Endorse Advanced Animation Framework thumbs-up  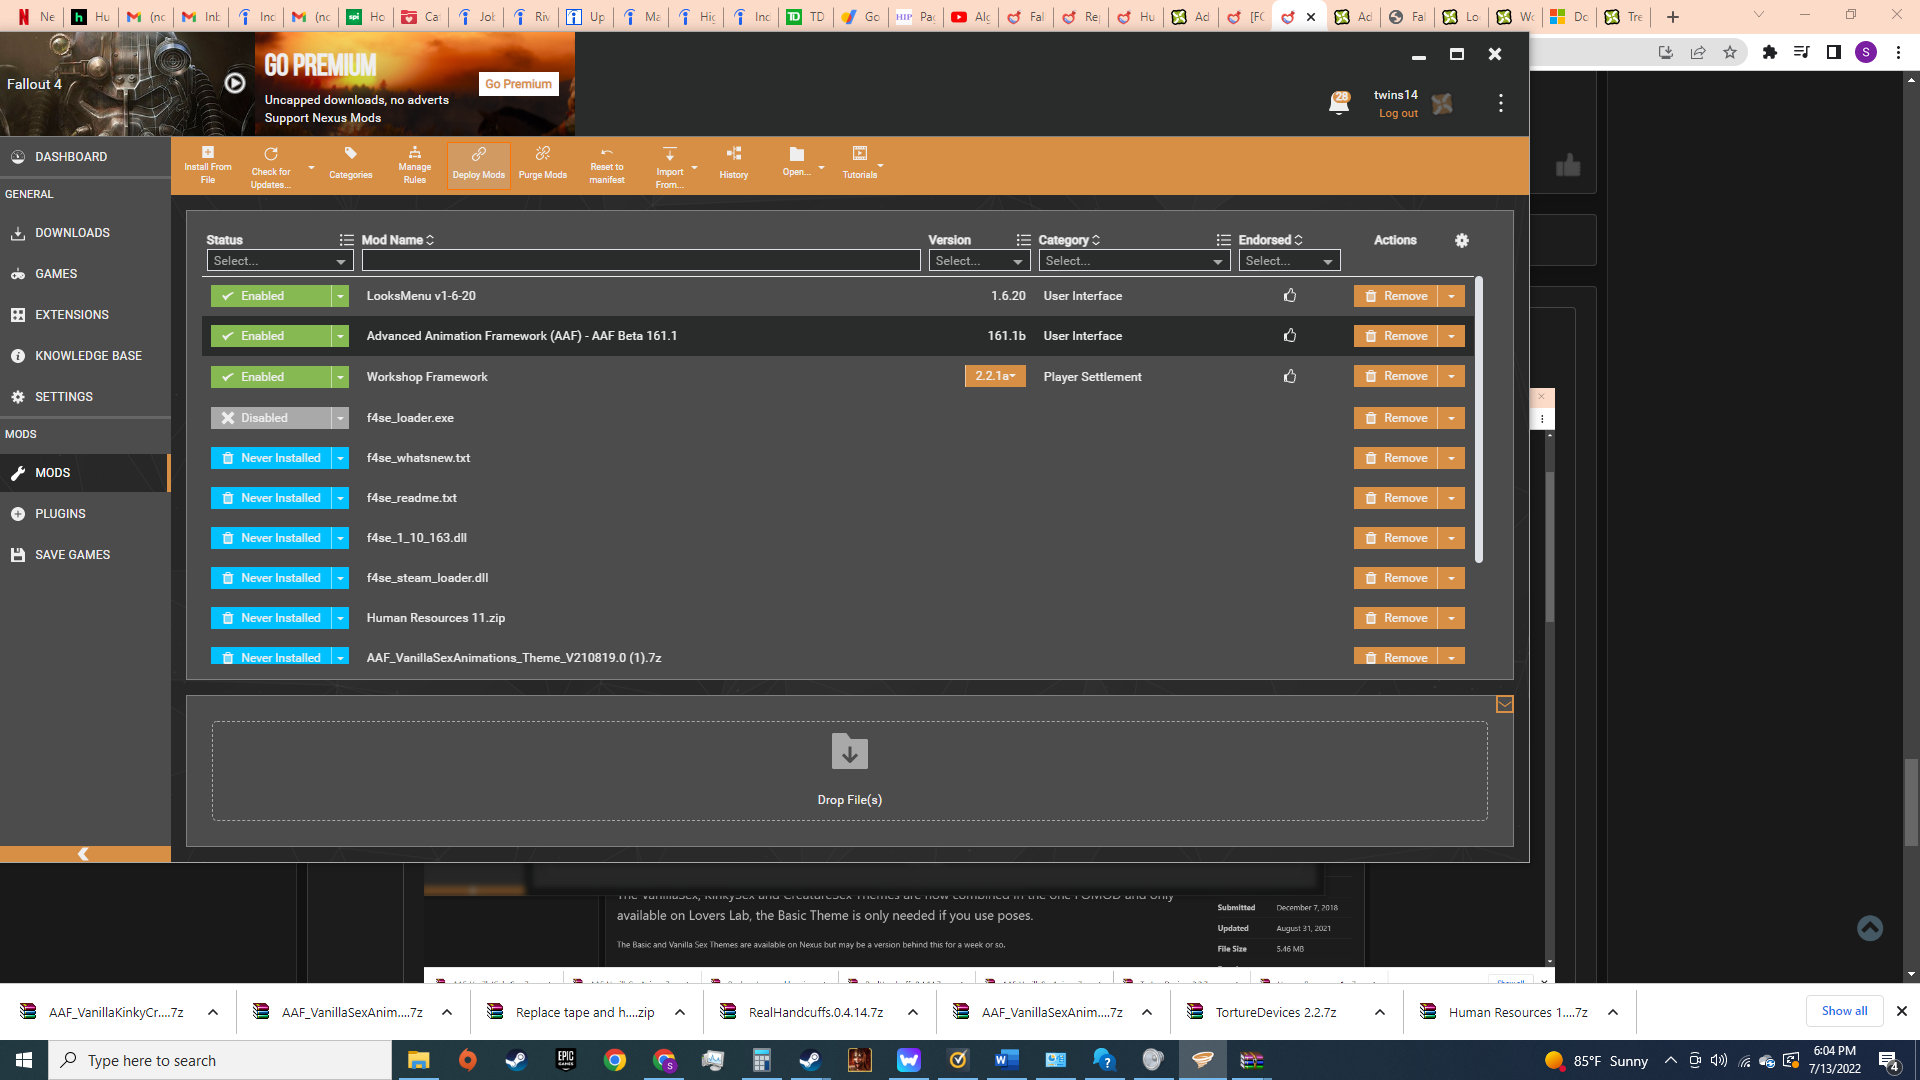coord(1290,335)
